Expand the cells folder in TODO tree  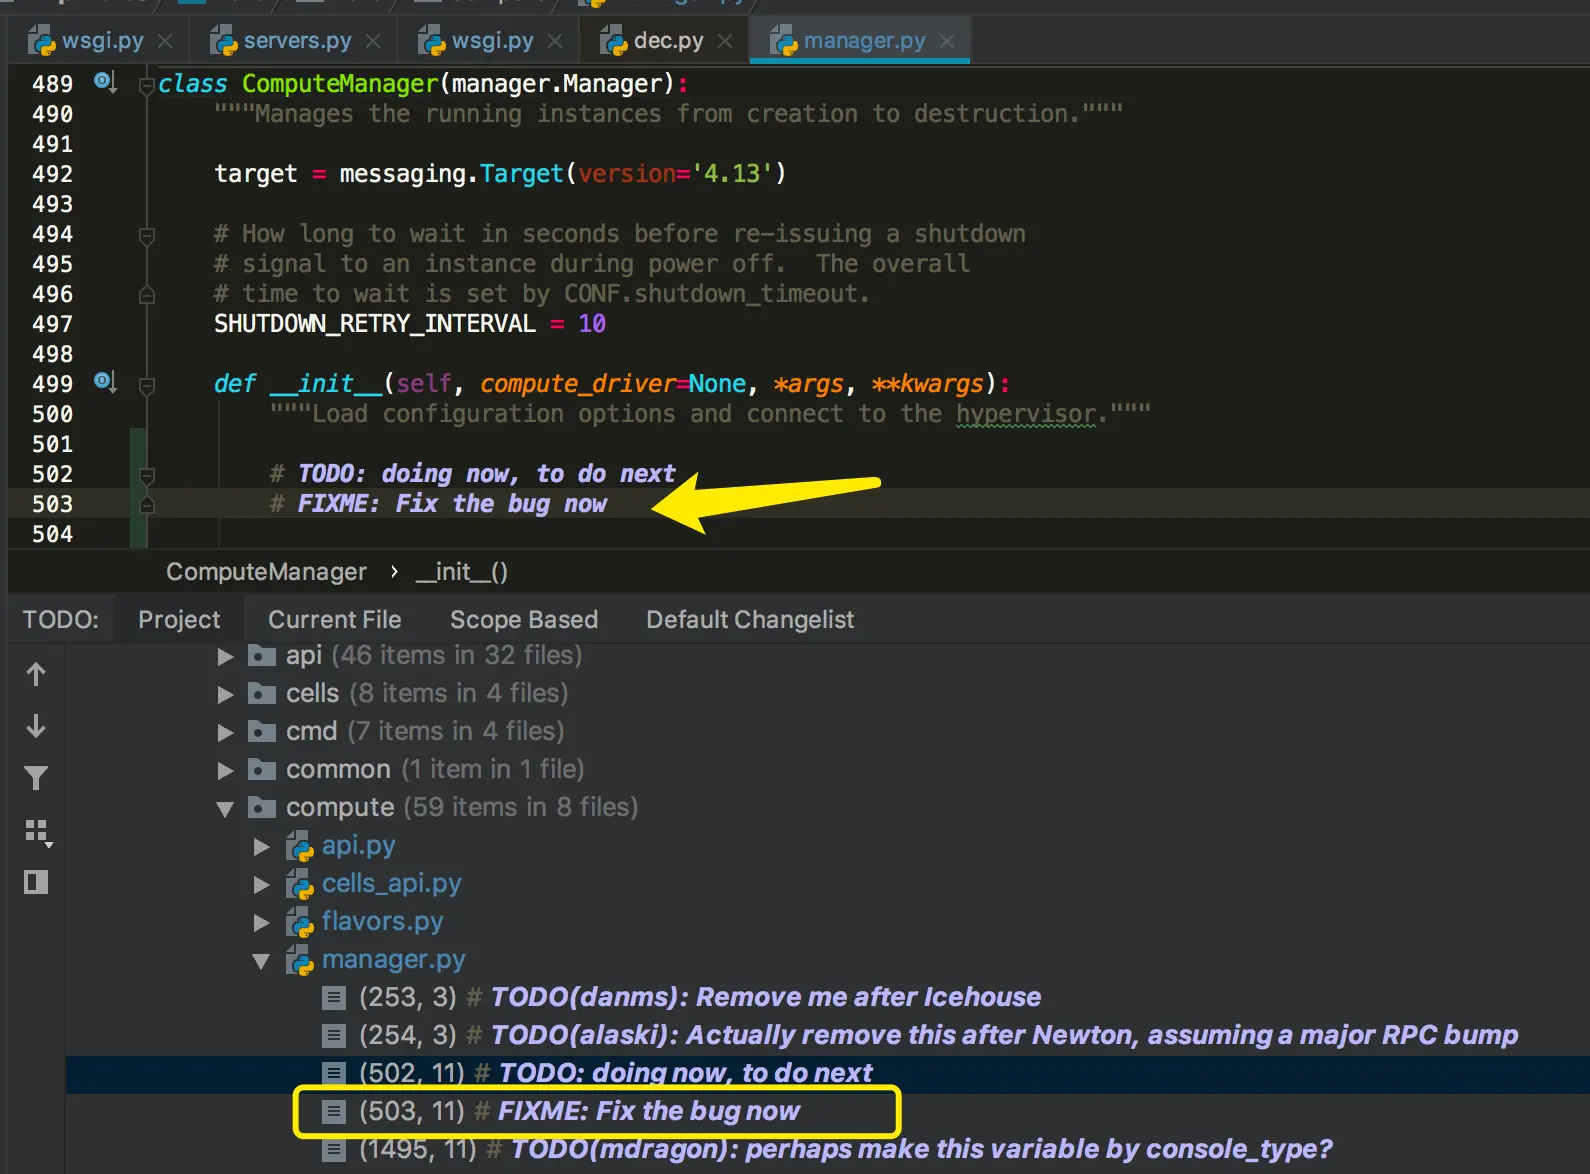click(226, 694)
